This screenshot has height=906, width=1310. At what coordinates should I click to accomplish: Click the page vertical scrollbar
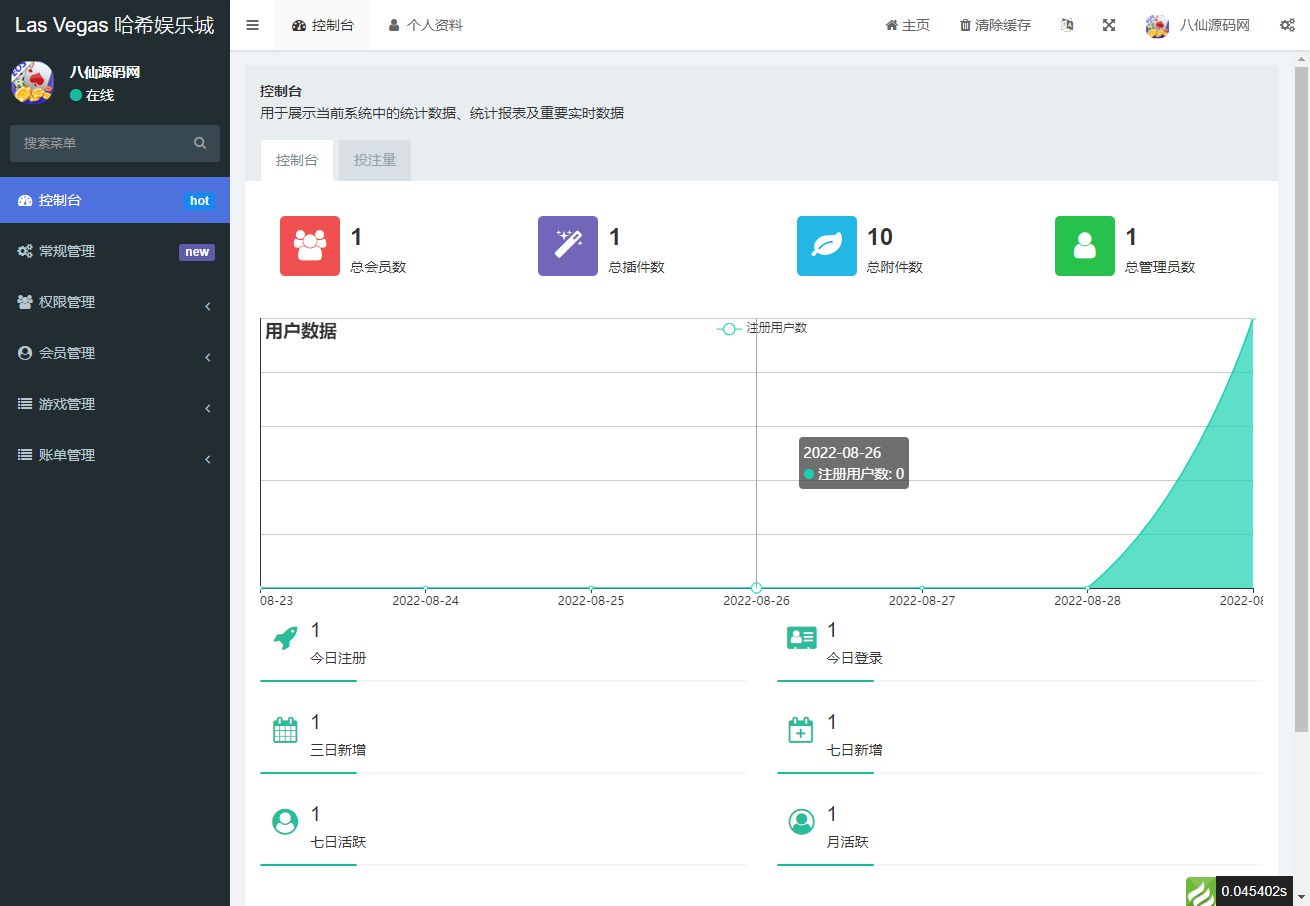coord(1301,400)
